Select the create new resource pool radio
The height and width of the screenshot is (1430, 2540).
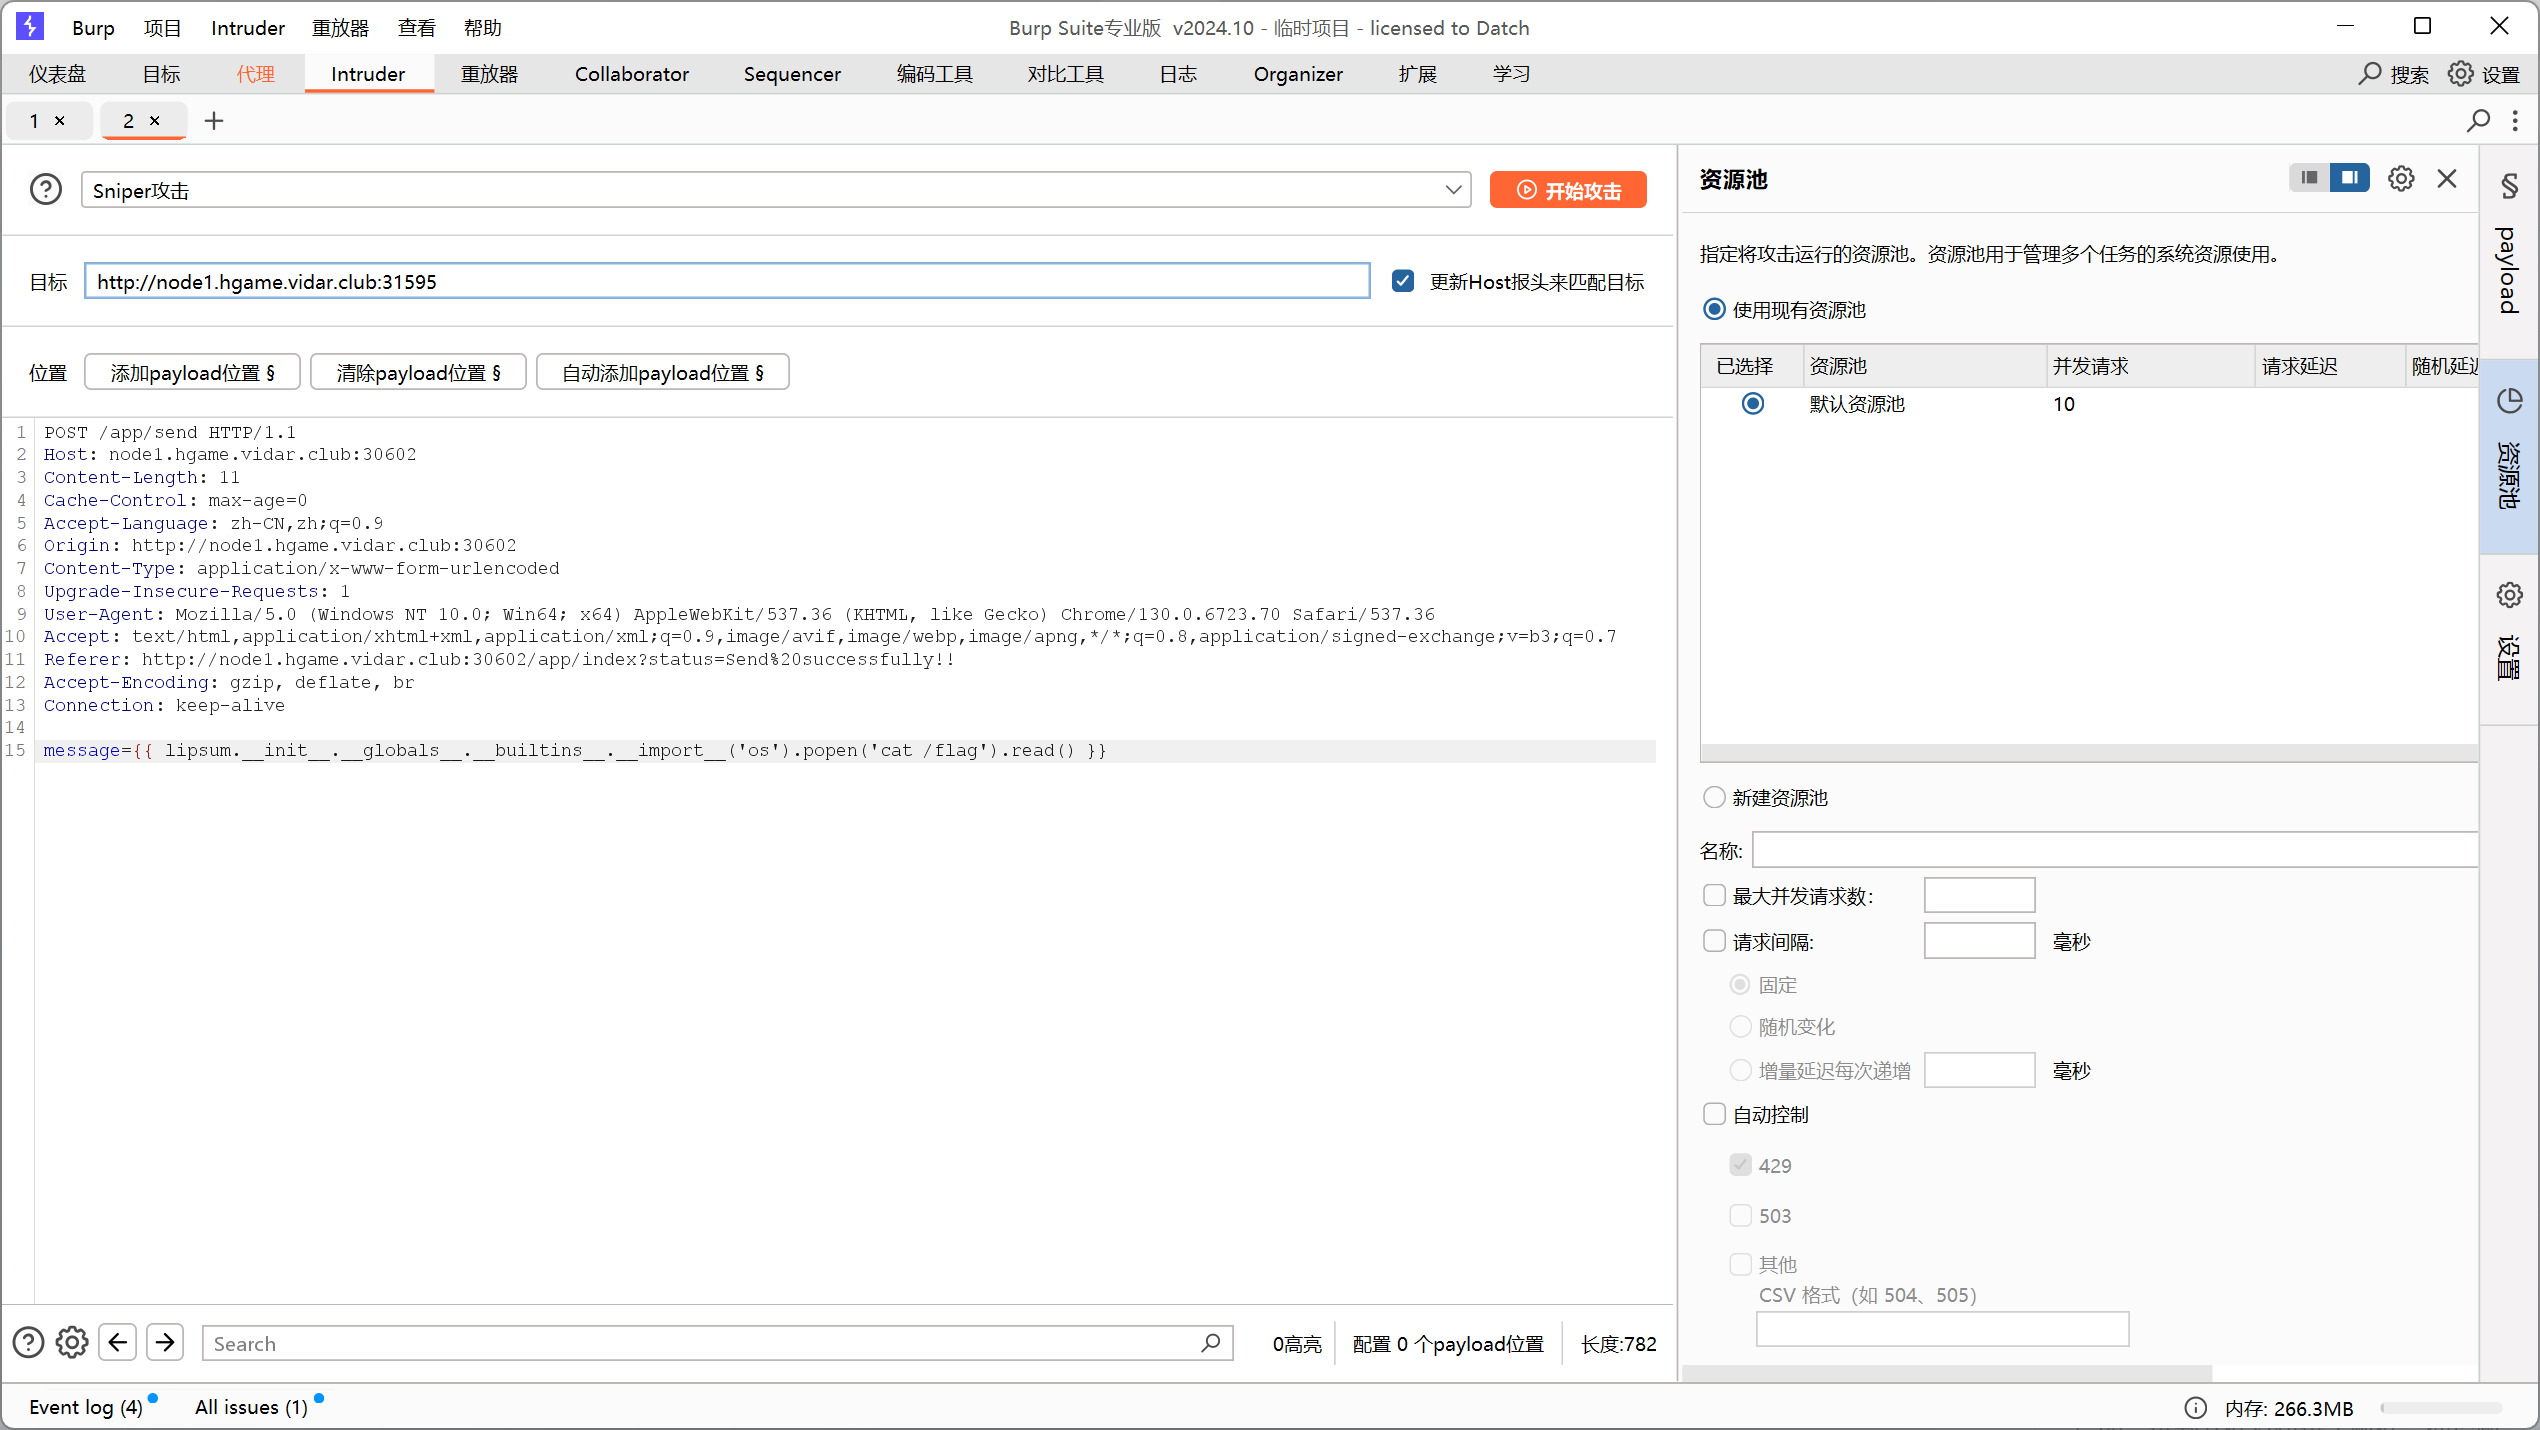(1714, 797)
